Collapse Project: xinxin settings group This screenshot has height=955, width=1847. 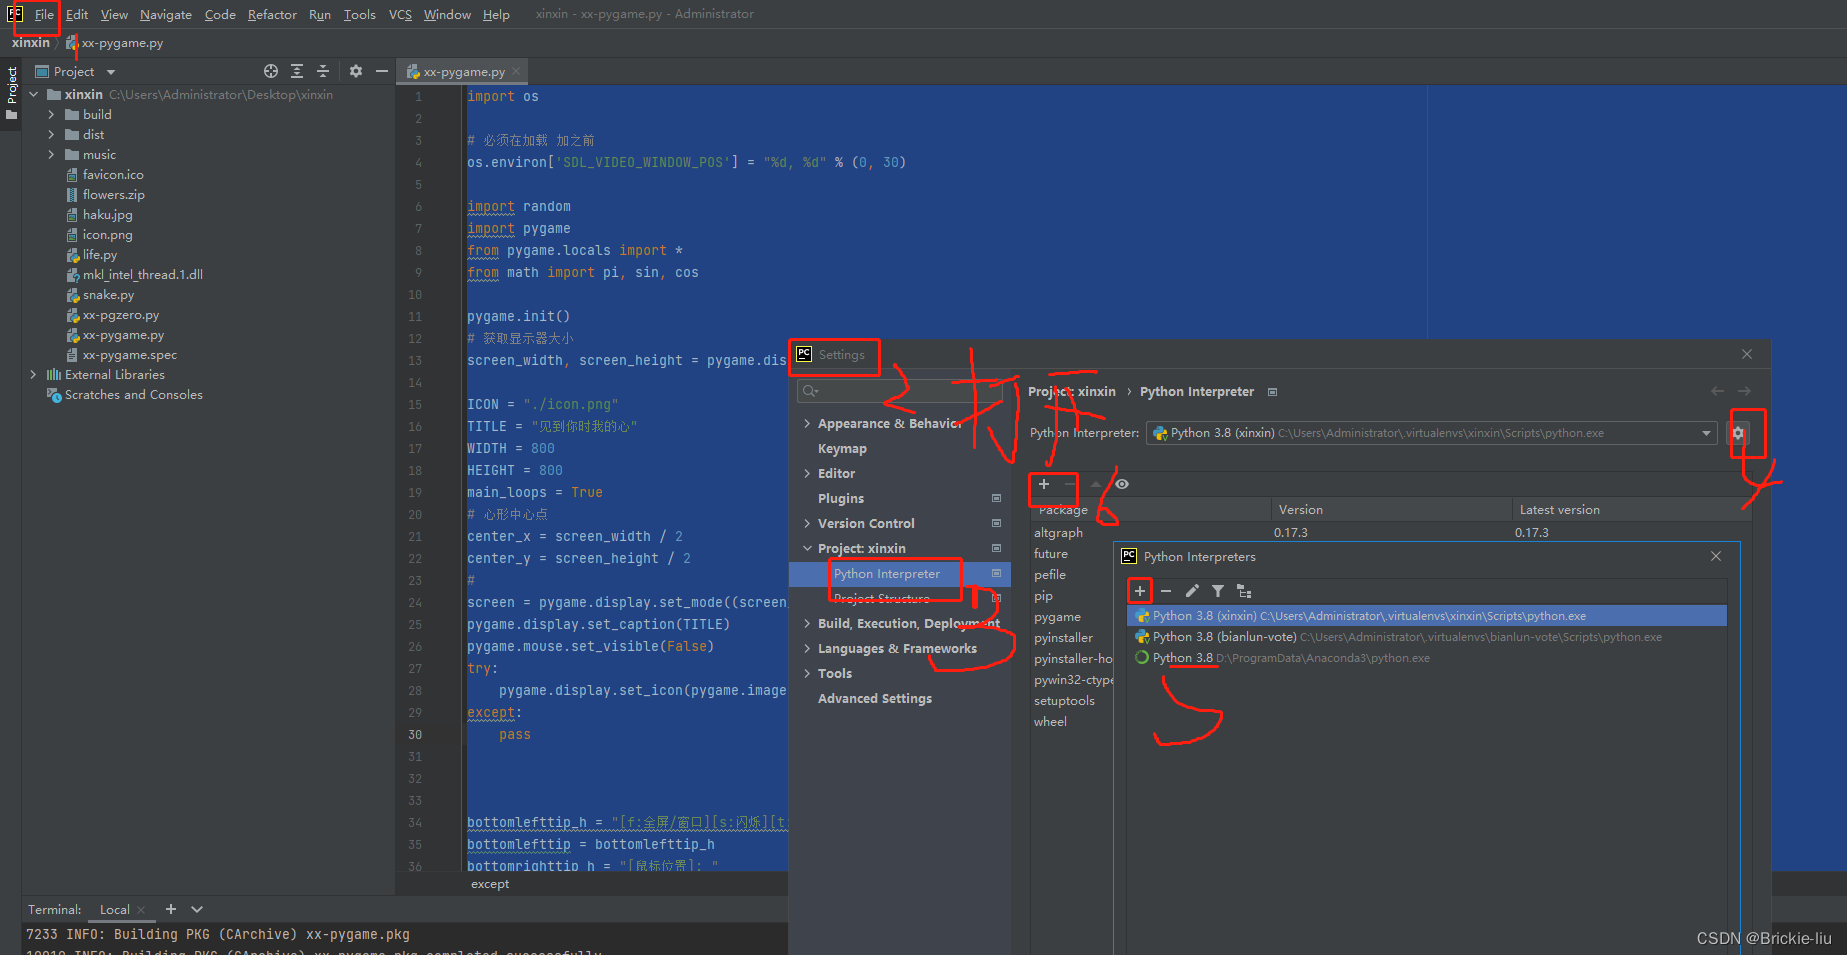coord(807,549)
